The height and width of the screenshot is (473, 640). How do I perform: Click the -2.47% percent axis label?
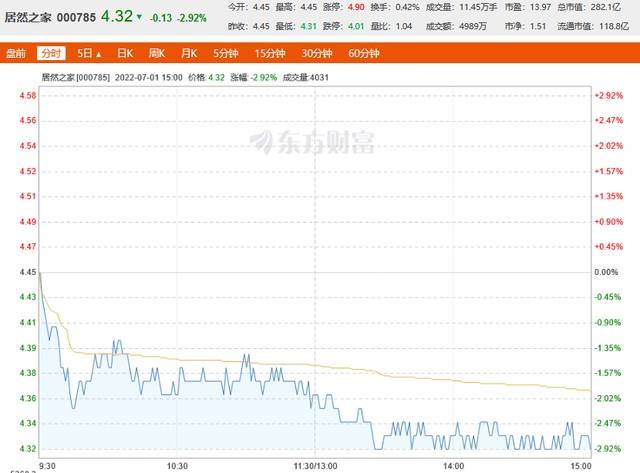tap(608, 423)
